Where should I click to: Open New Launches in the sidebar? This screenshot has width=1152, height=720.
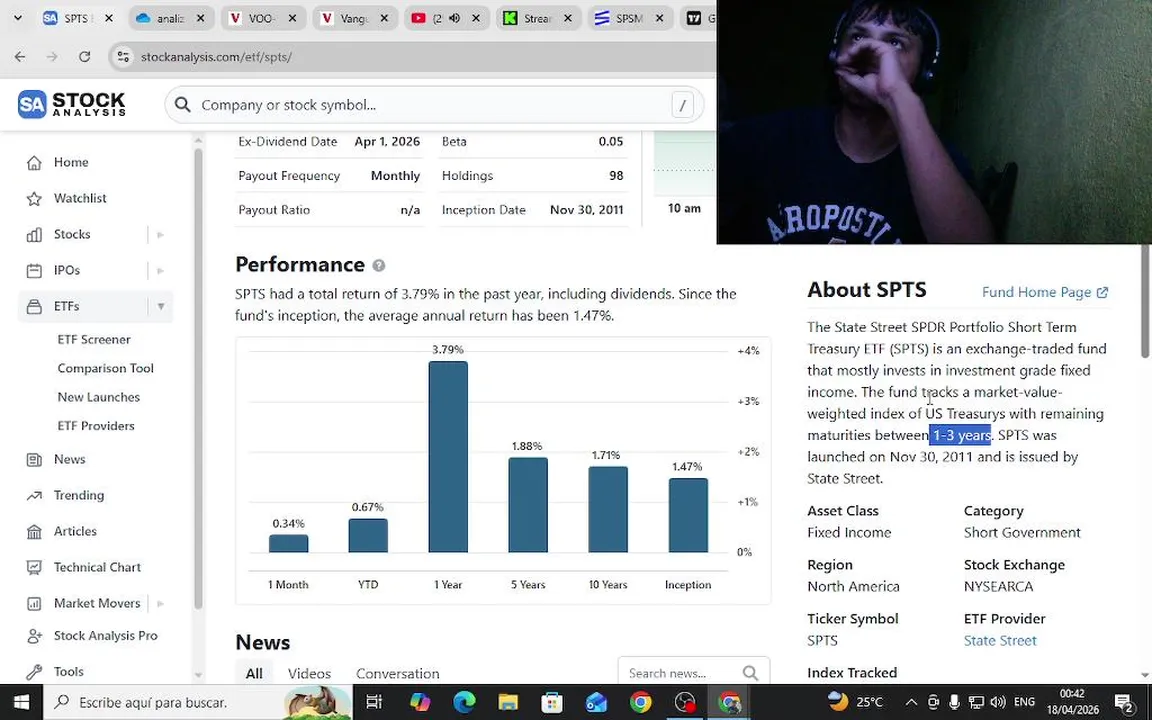[98, 397]
